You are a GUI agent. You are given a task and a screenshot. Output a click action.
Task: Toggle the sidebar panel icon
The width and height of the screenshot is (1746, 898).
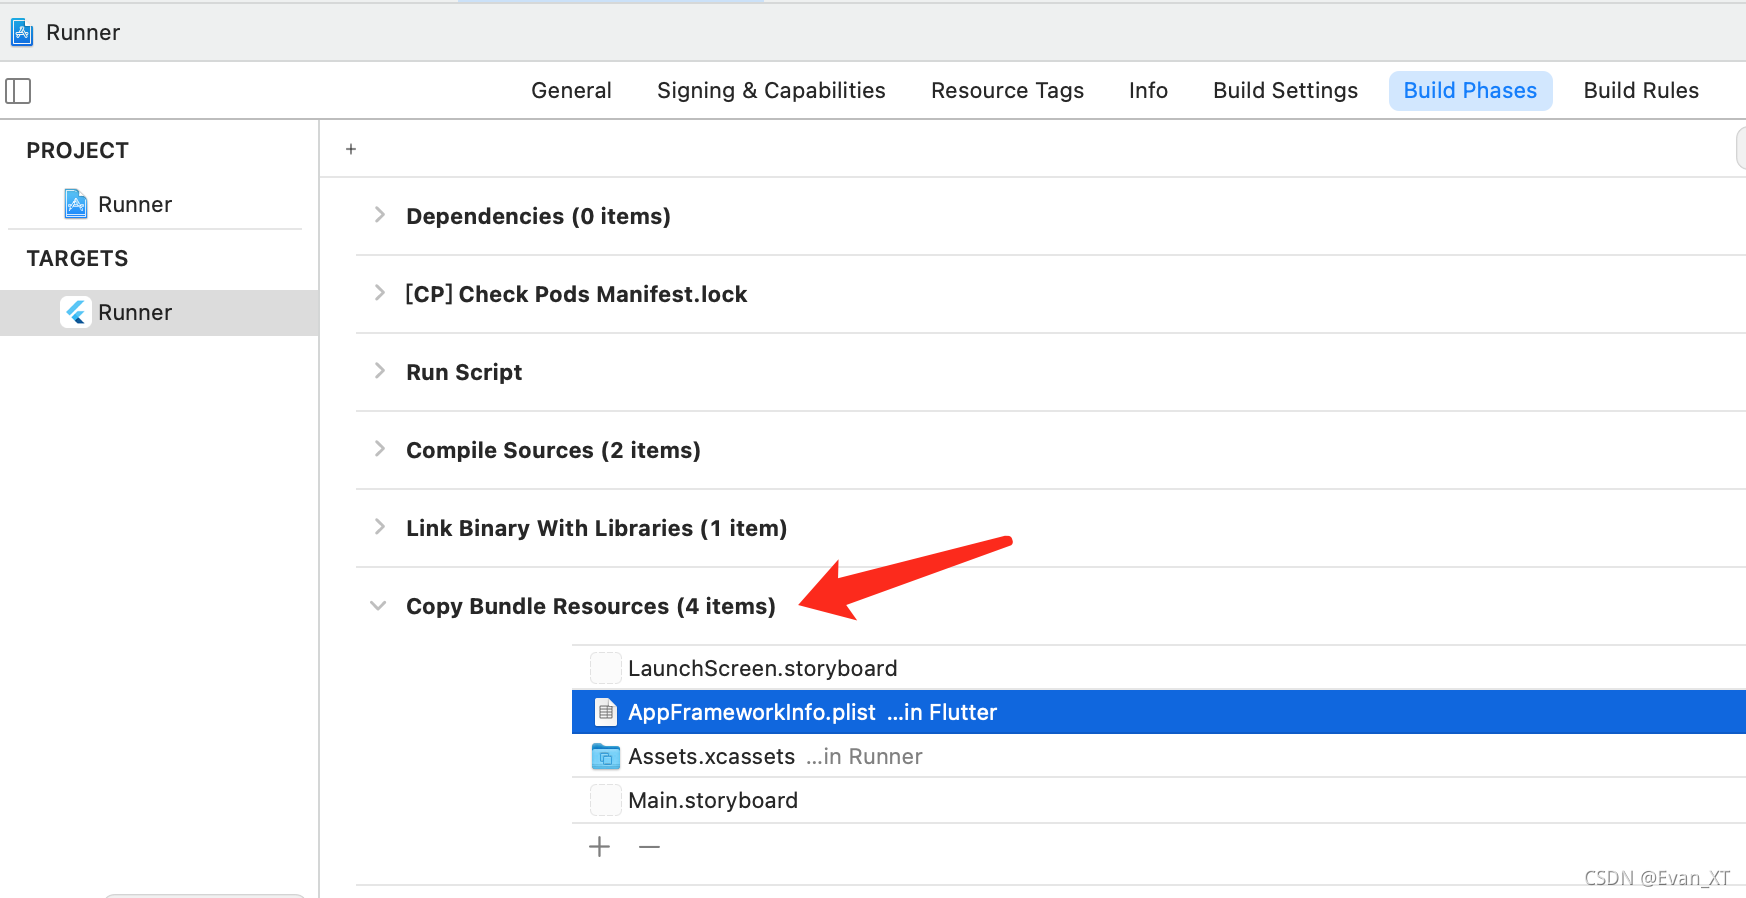coord(18,91)
